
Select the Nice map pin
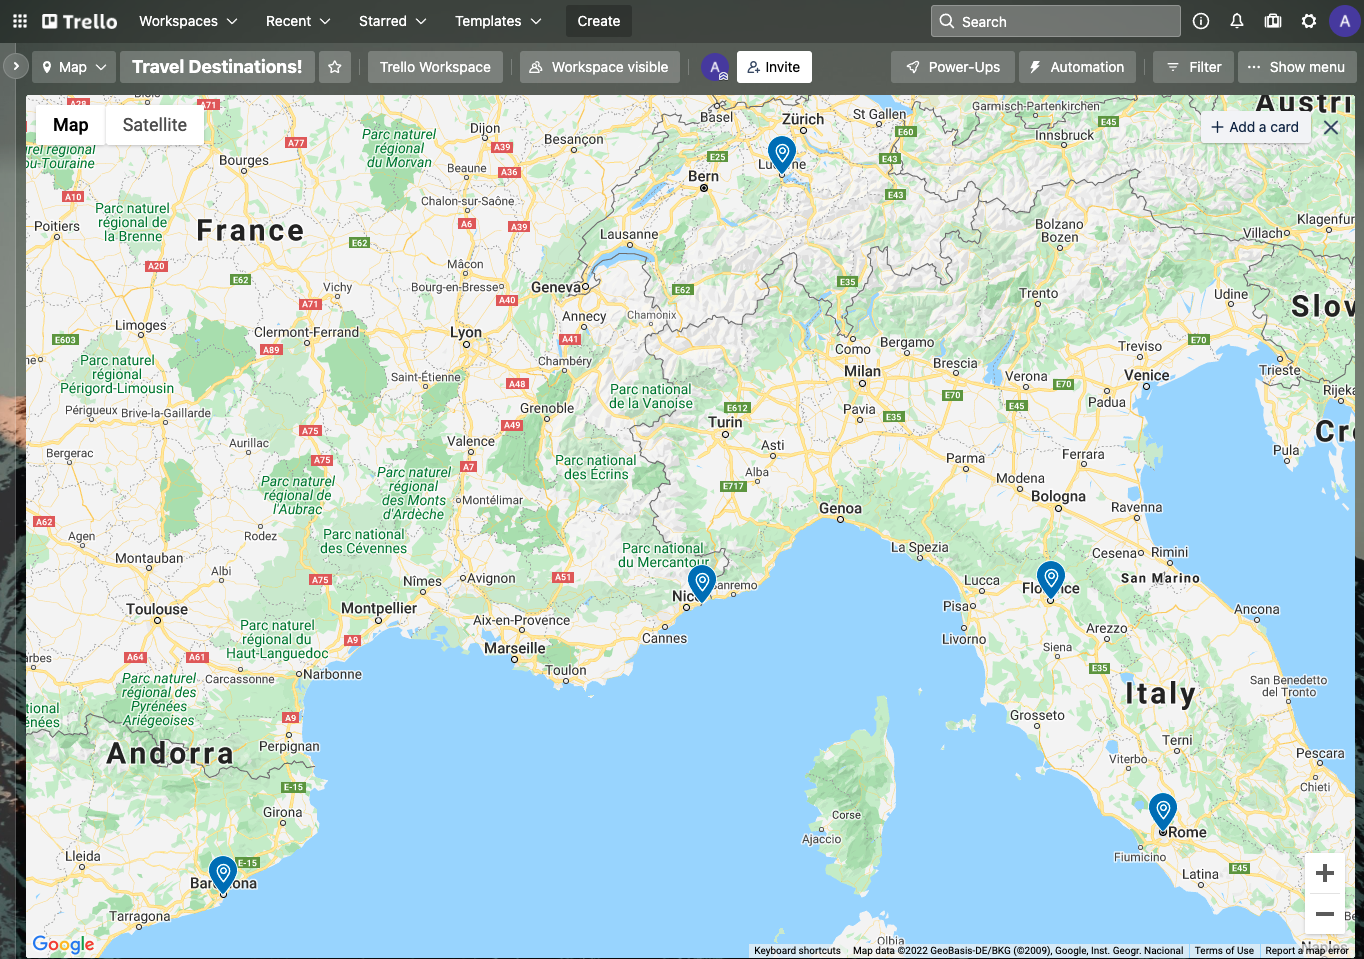point(702,583)
